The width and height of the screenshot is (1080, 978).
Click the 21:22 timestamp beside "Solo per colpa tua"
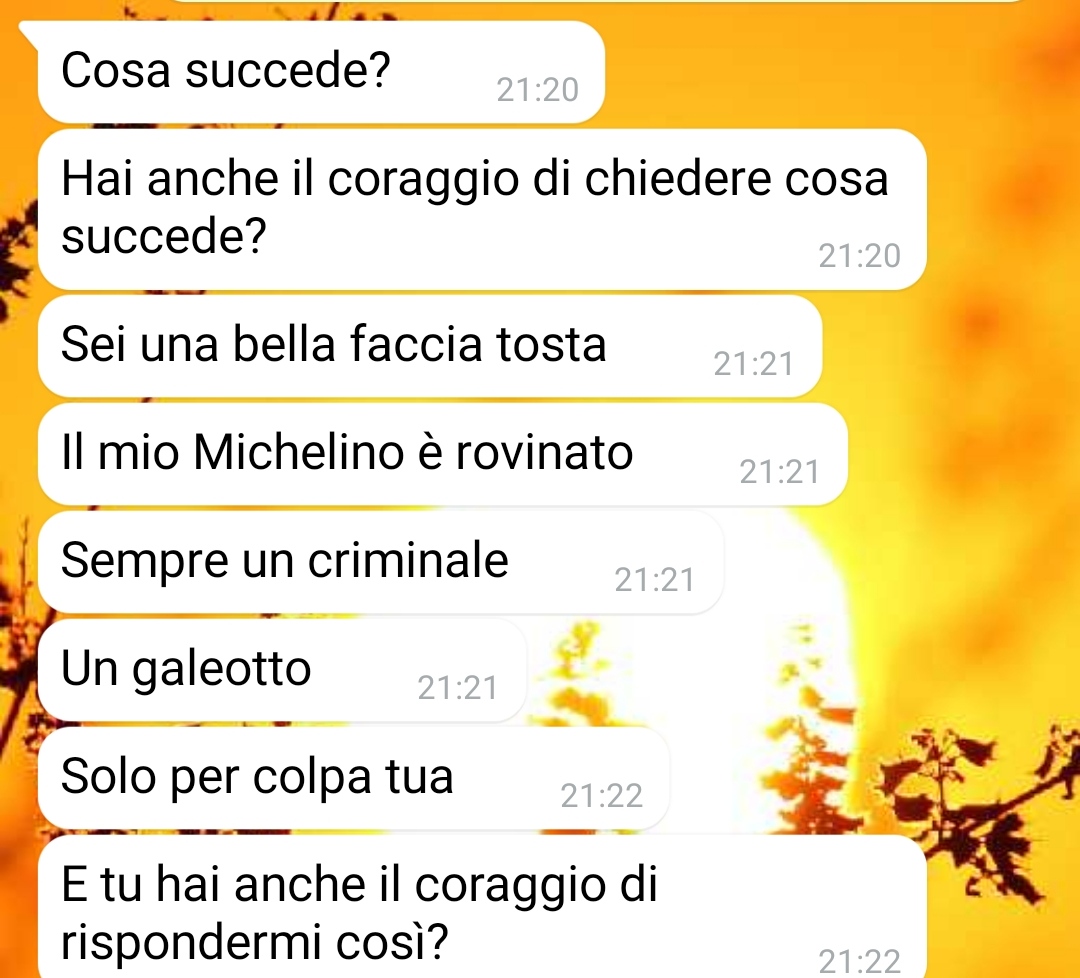tap(601, 796)
